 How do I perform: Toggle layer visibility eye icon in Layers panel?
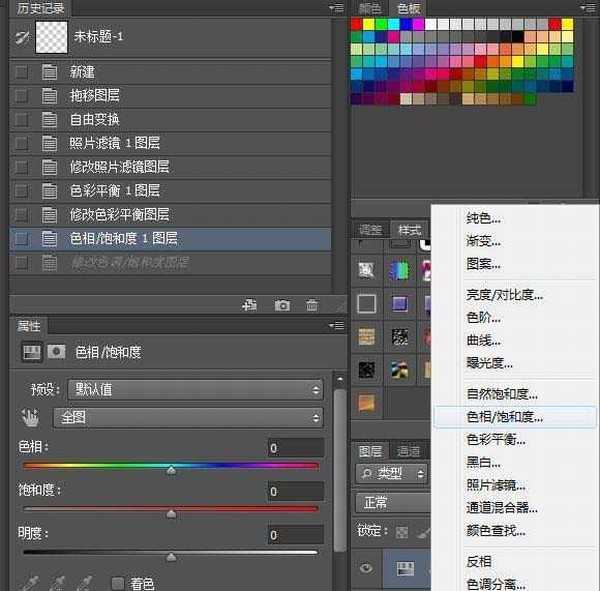367,568
